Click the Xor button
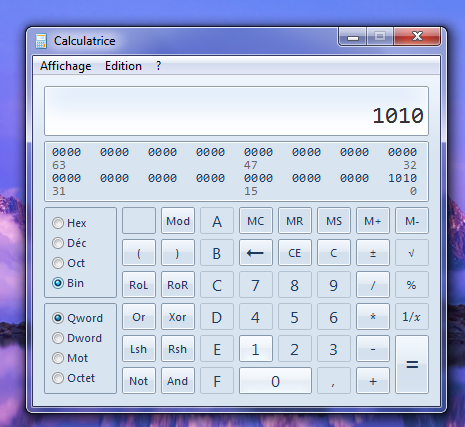Viewport: 465px width, 427px height. point(178,317)
